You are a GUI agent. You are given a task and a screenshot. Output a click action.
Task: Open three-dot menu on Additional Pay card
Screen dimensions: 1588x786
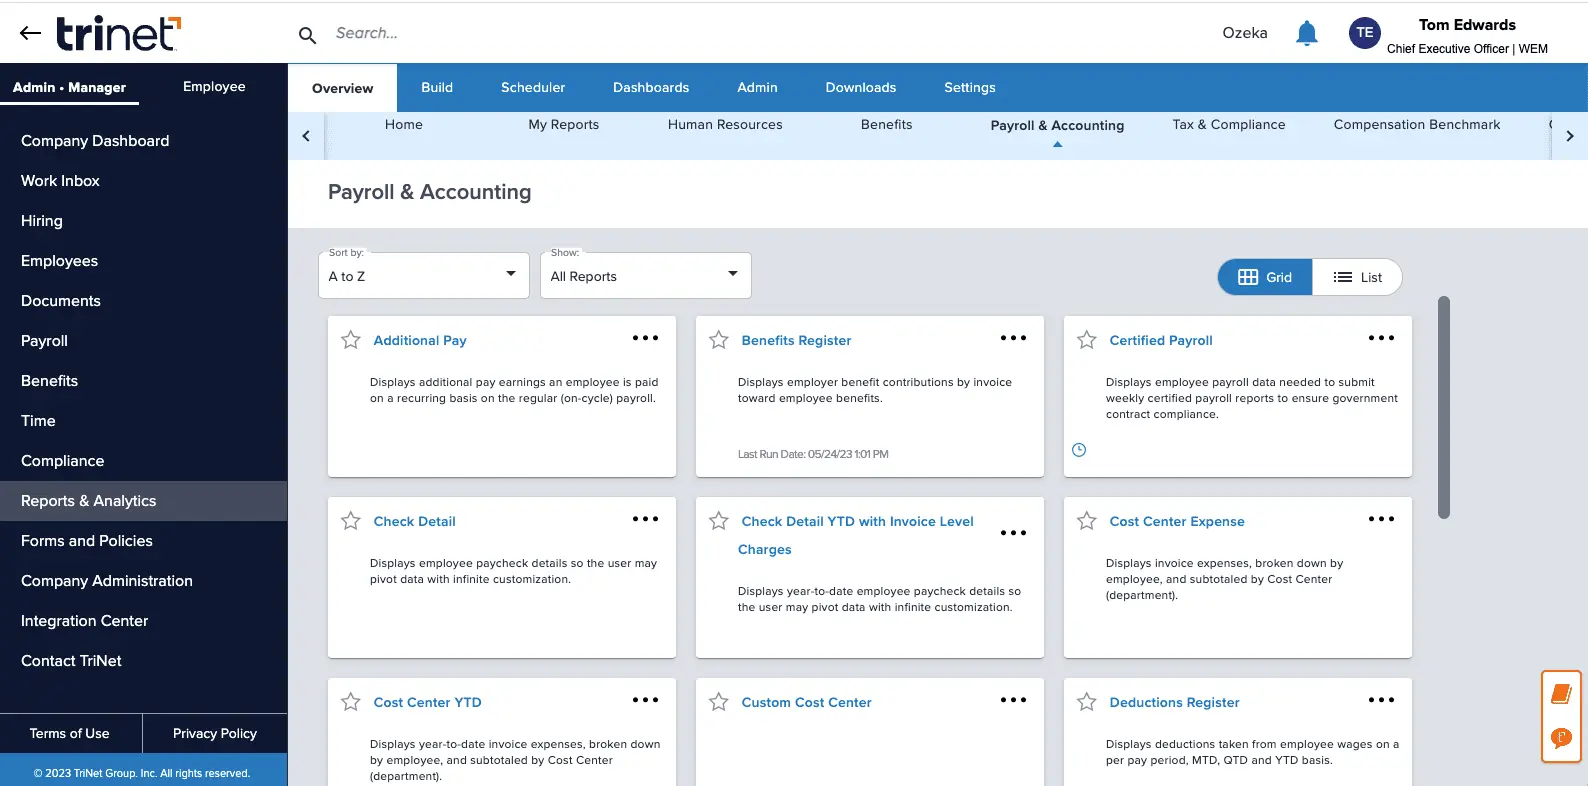pyautogui.click(x=645, y=338)
